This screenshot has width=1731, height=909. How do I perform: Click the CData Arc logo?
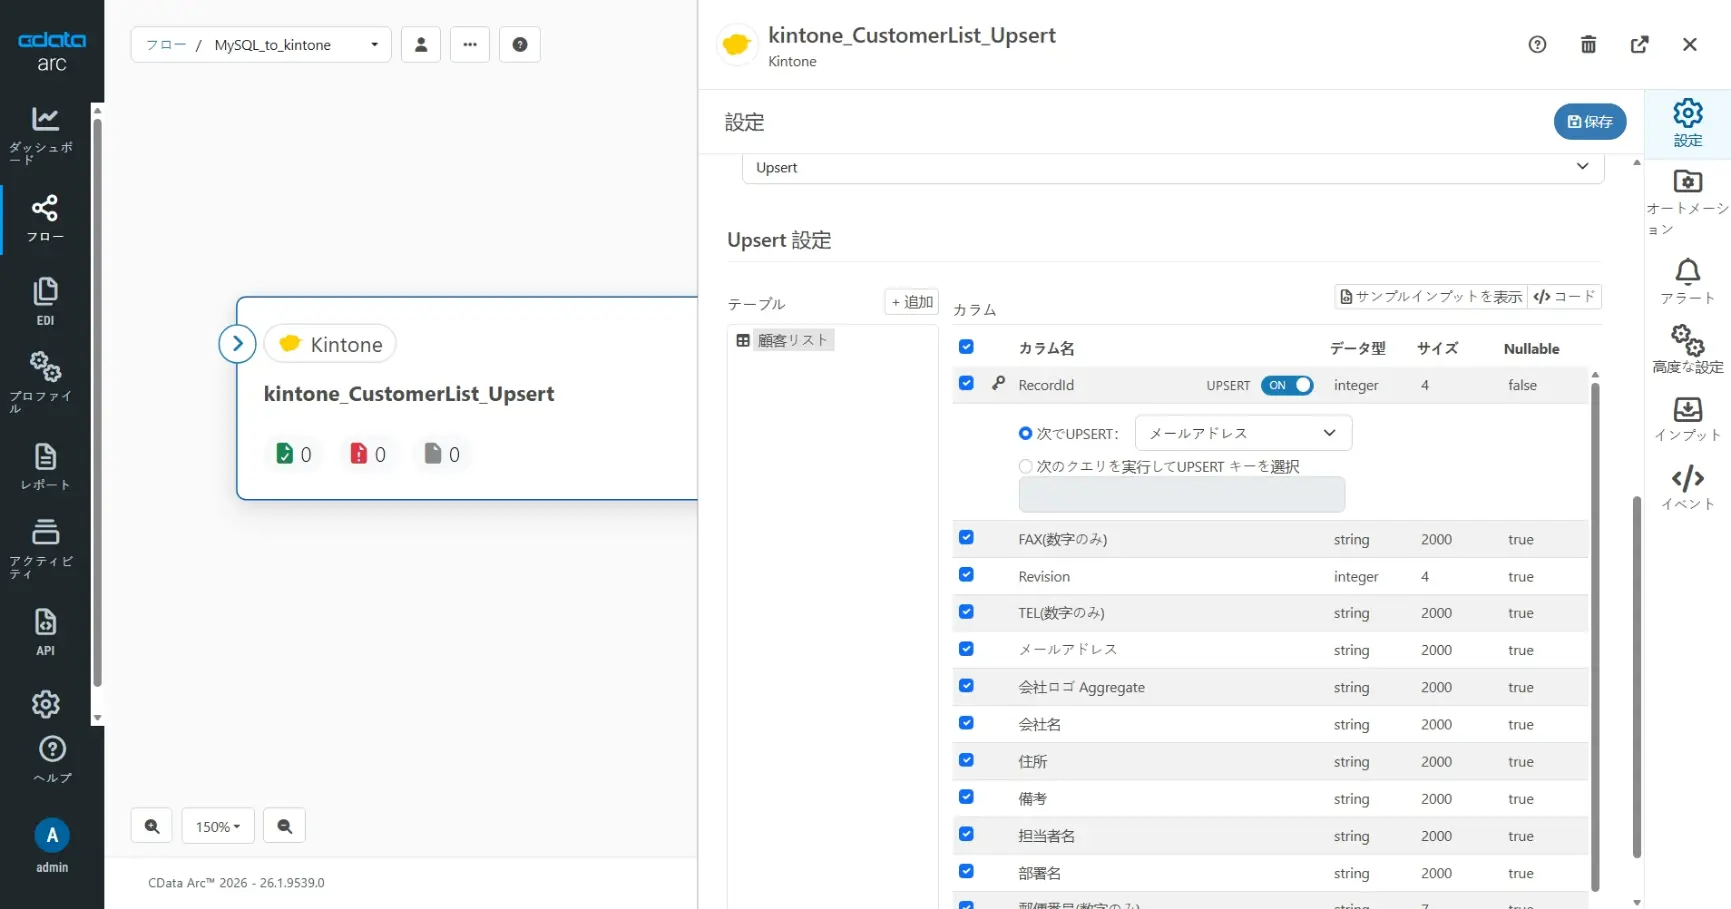(x=52, y=51)
